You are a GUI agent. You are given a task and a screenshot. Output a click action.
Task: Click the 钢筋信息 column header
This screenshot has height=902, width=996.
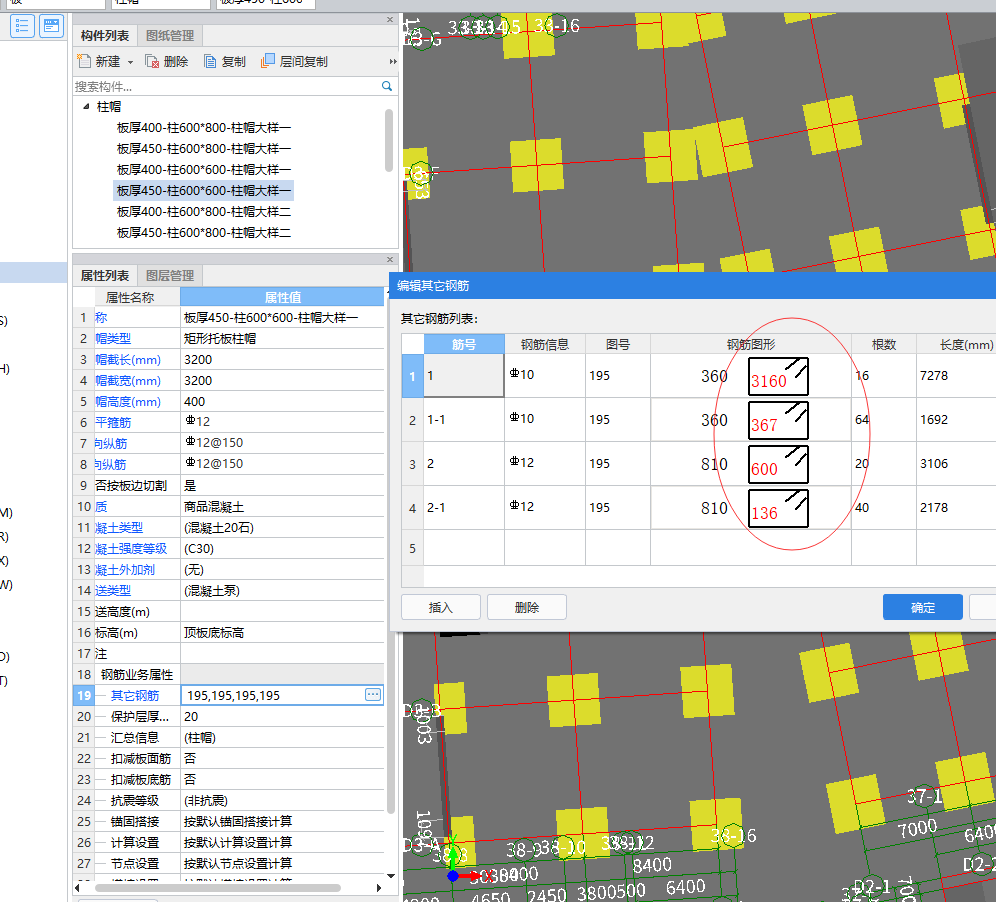544,344
